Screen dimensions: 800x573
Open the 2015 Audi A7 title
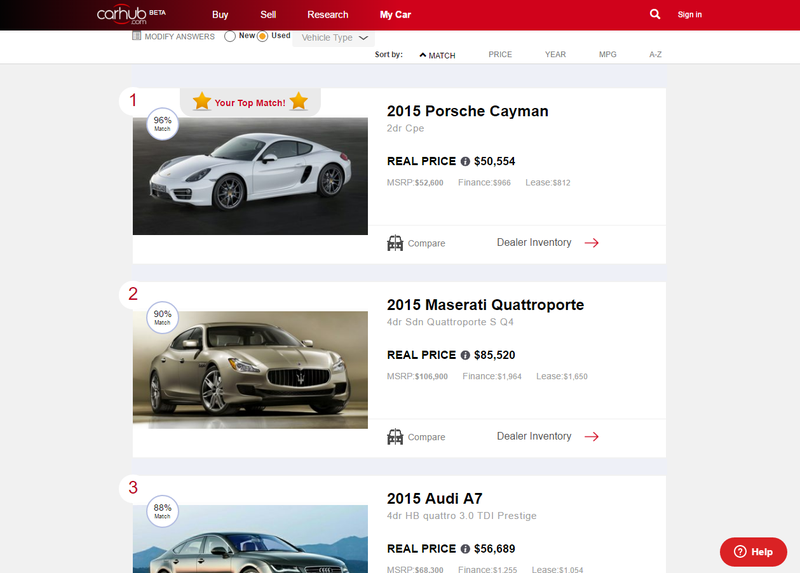[434, 499]
